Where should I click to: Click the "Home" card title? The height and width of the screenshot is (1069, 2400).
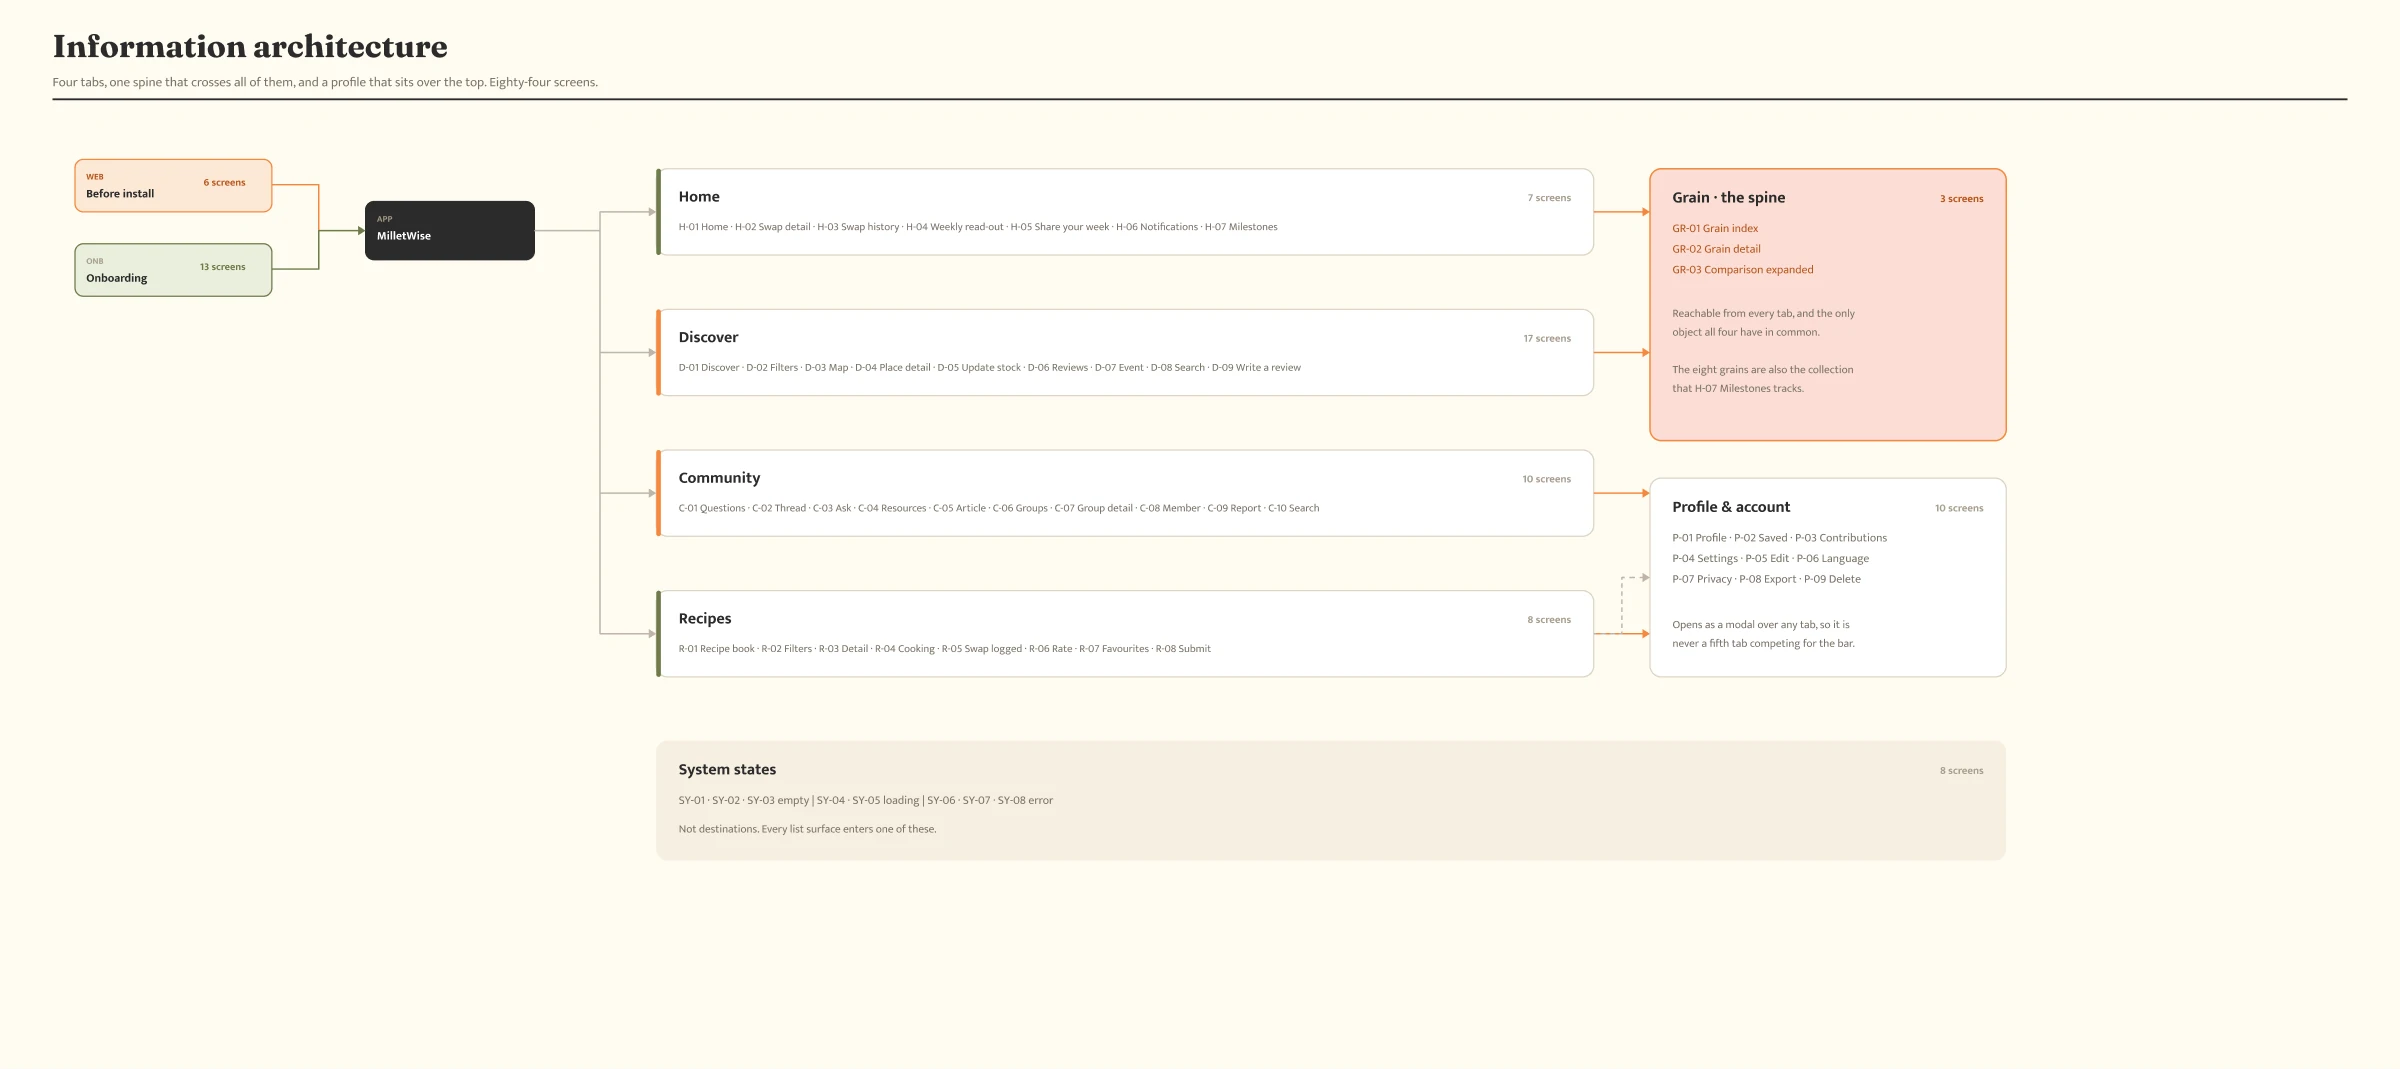pyautogui.click(x=699, y=197)
